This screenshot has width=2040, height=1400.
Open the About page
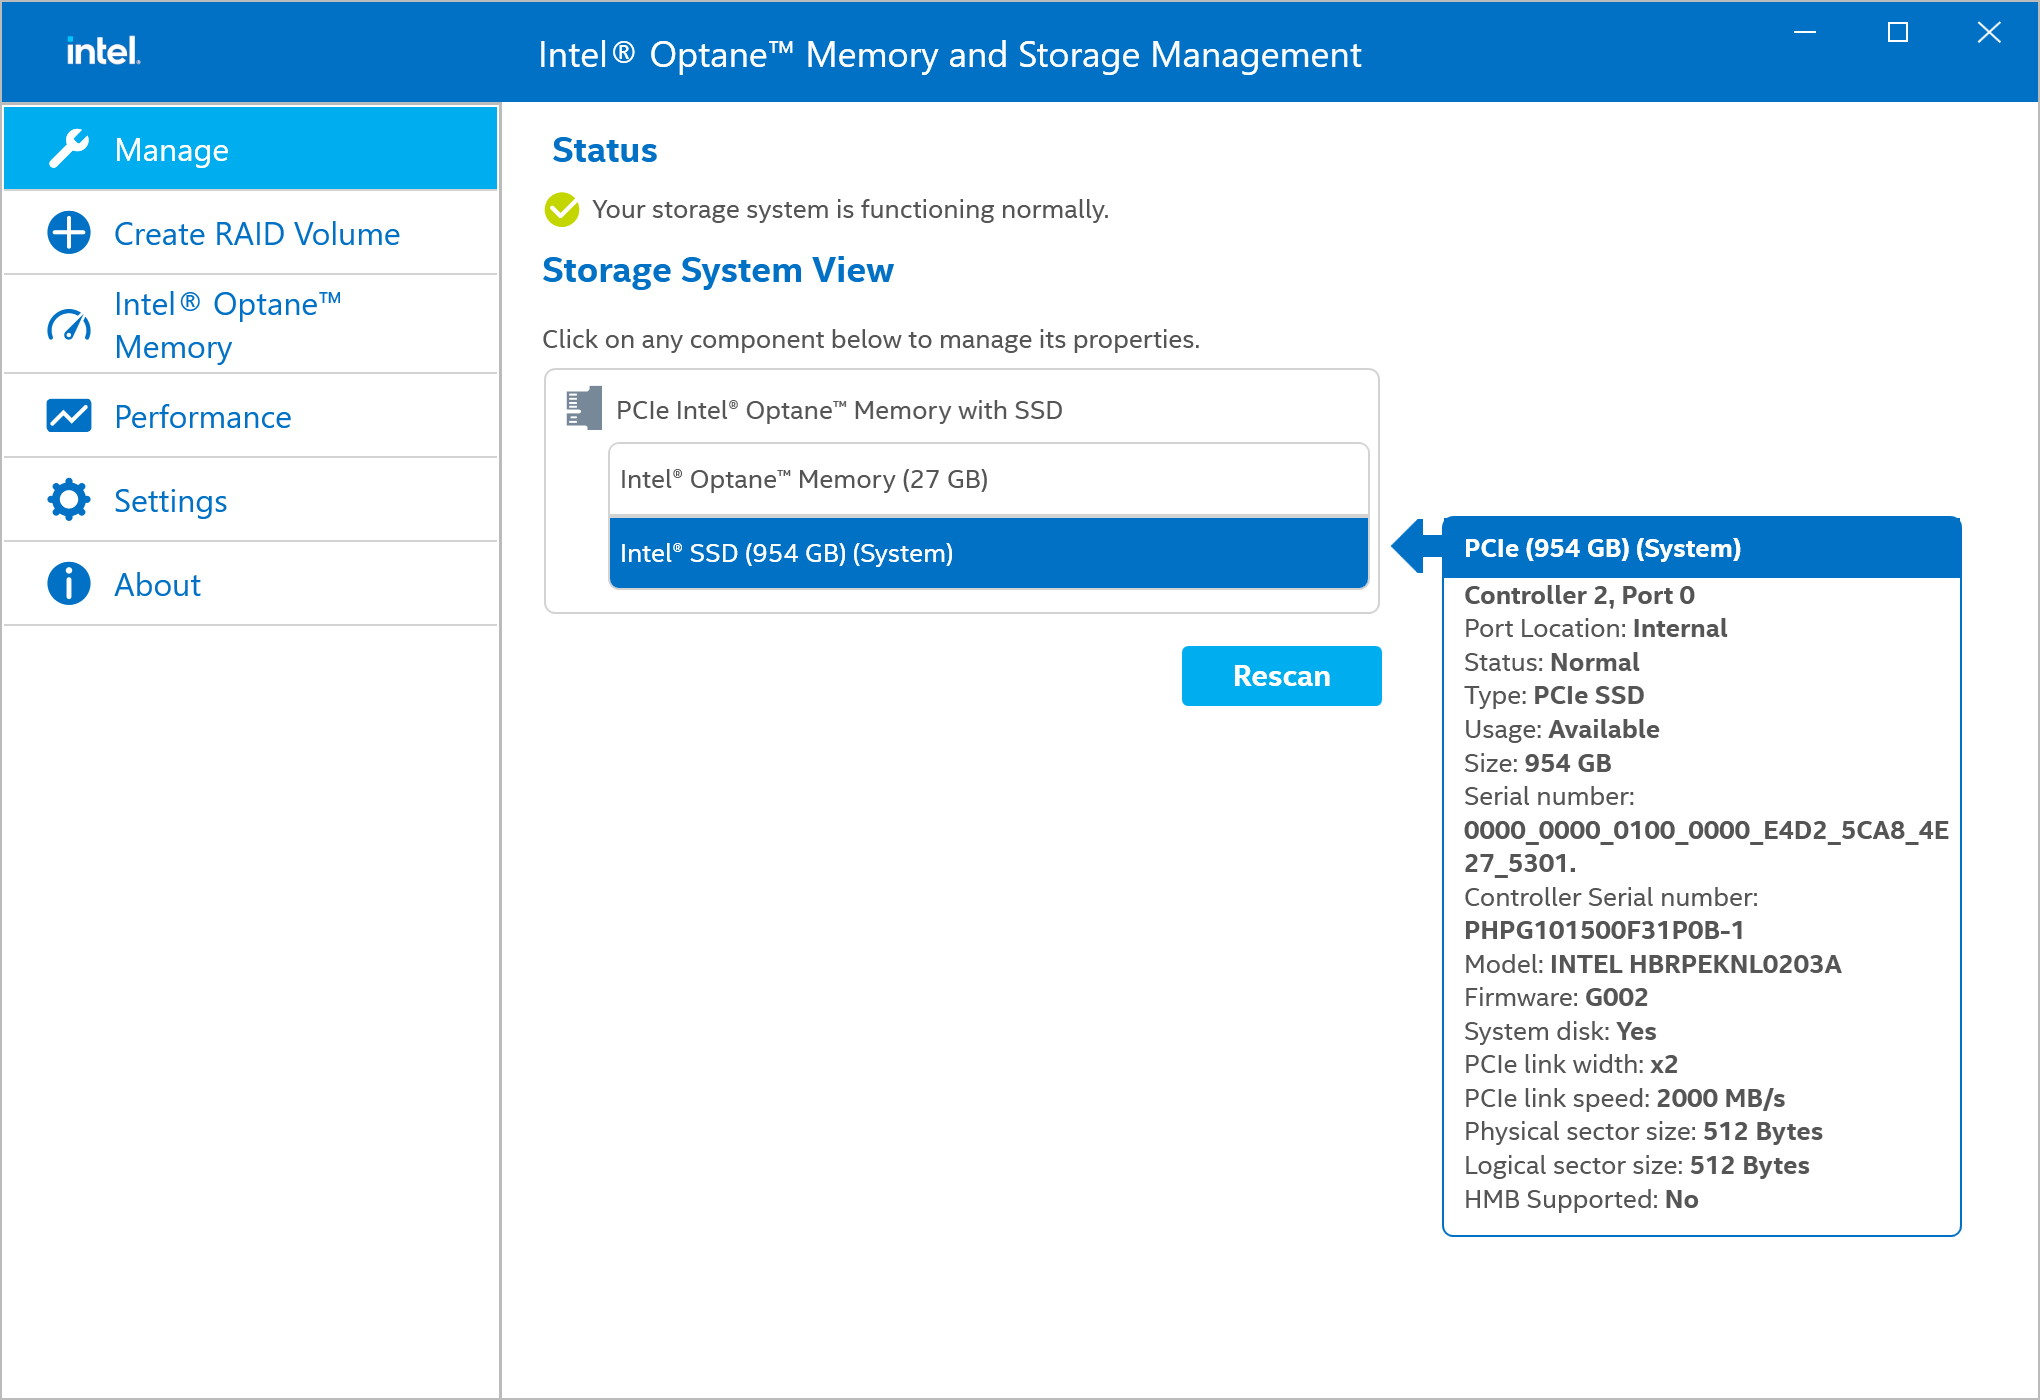coord(251,584)
